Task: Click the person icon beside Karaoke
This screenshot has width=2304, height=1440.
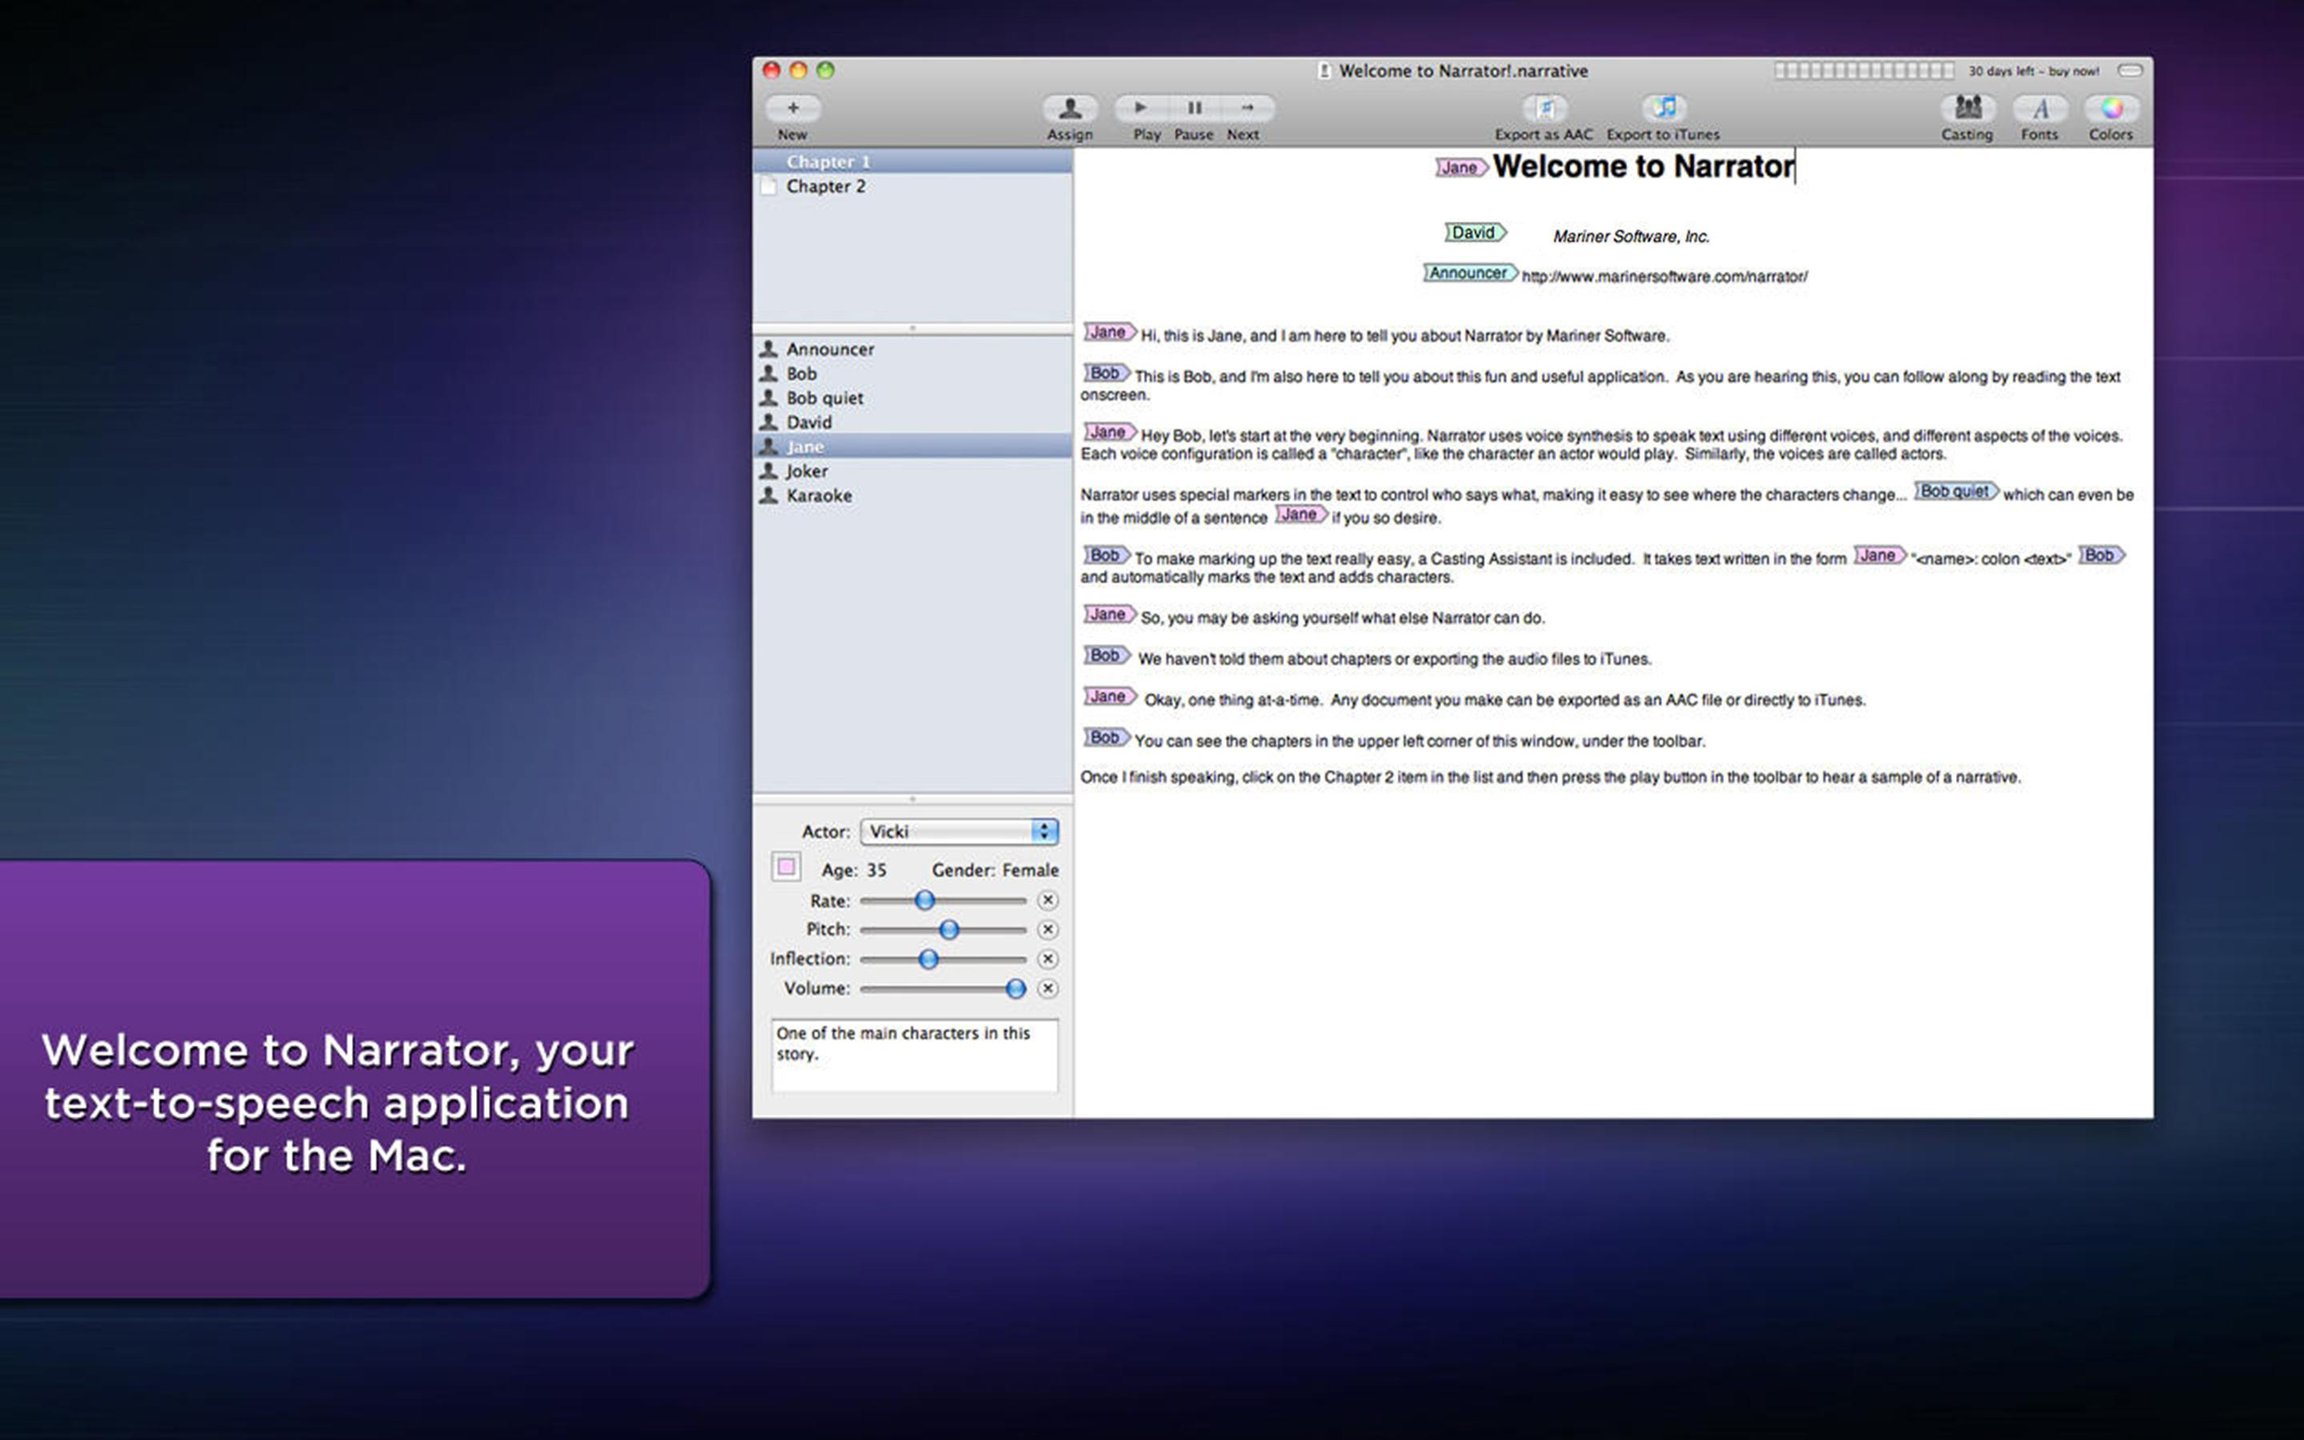Action: tap(768, 495)
